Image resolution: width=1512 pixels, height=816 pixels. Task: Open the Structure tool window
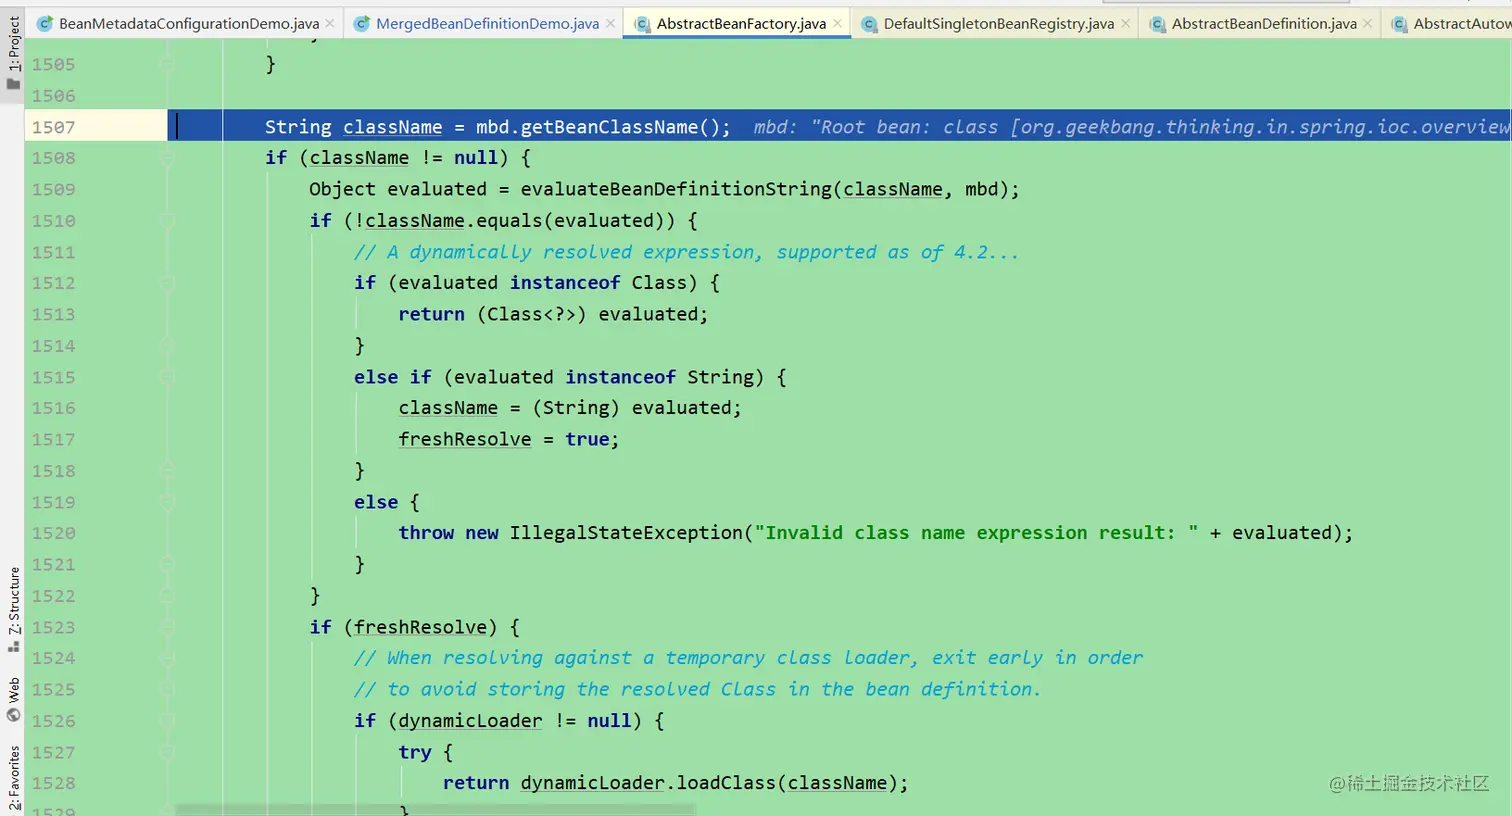pyautogui.click(x=13, y=609)
